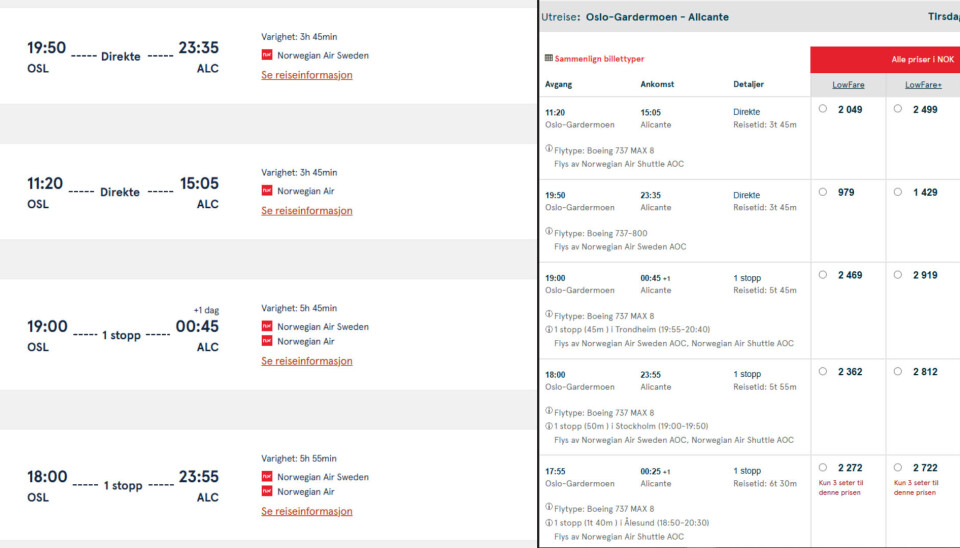Click info icon next to Flytype Boeing 737-800
Screen dimensions: 960x548
[549, 231]
